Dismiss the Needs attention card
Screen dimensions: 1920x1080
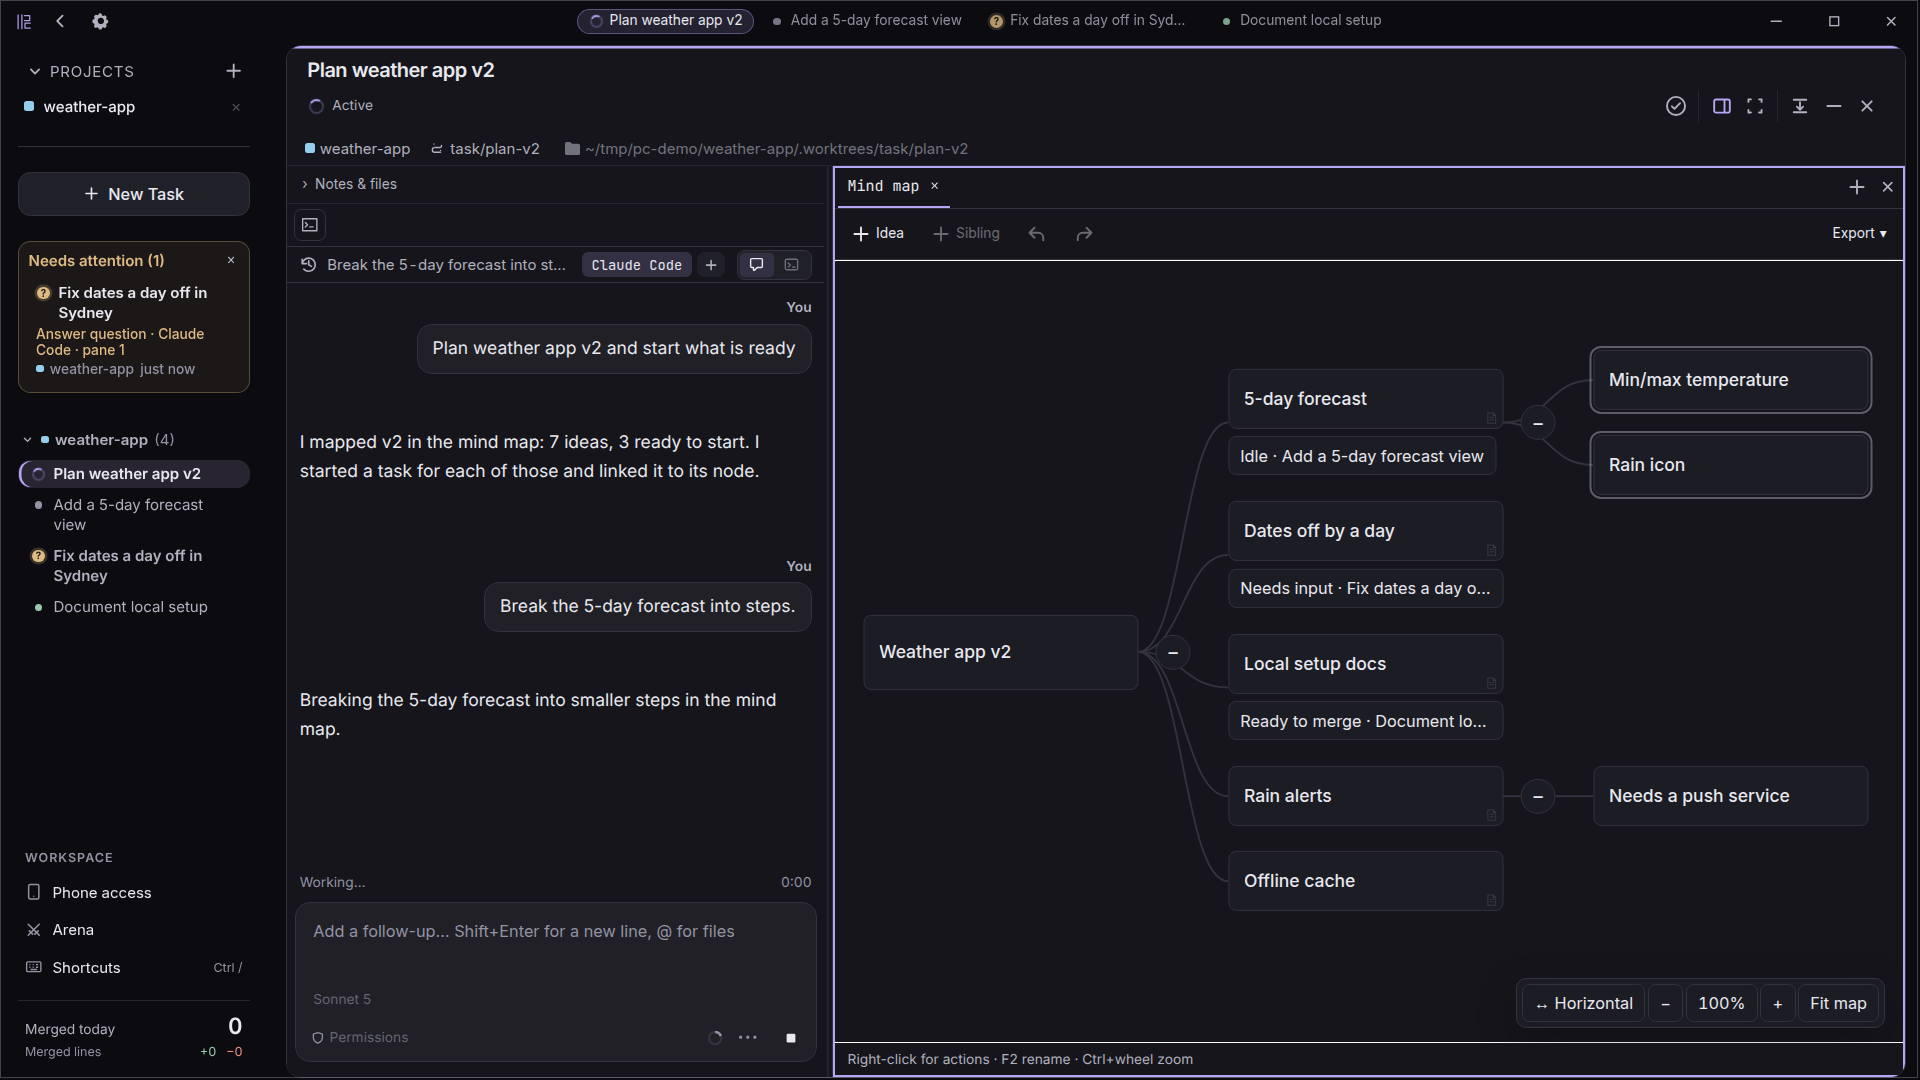231,260
